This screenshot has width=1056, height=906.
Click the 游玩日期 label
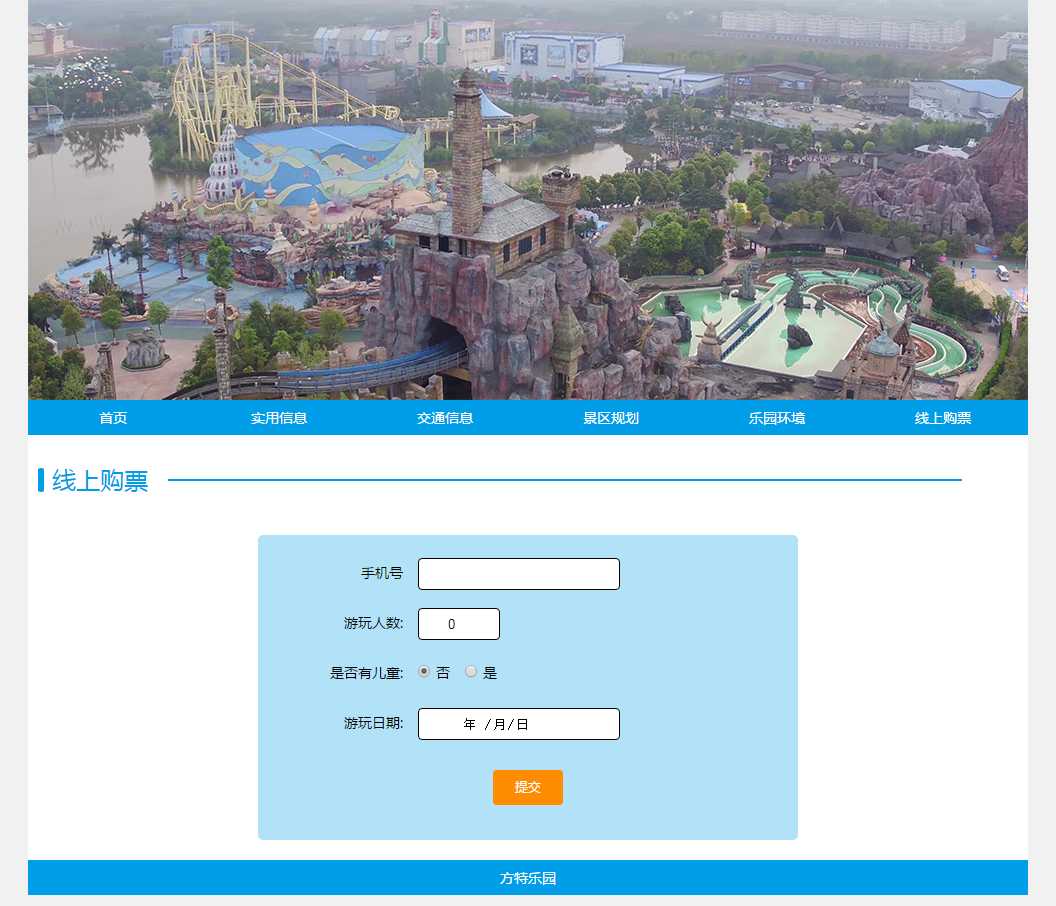(x=373, y=723)
